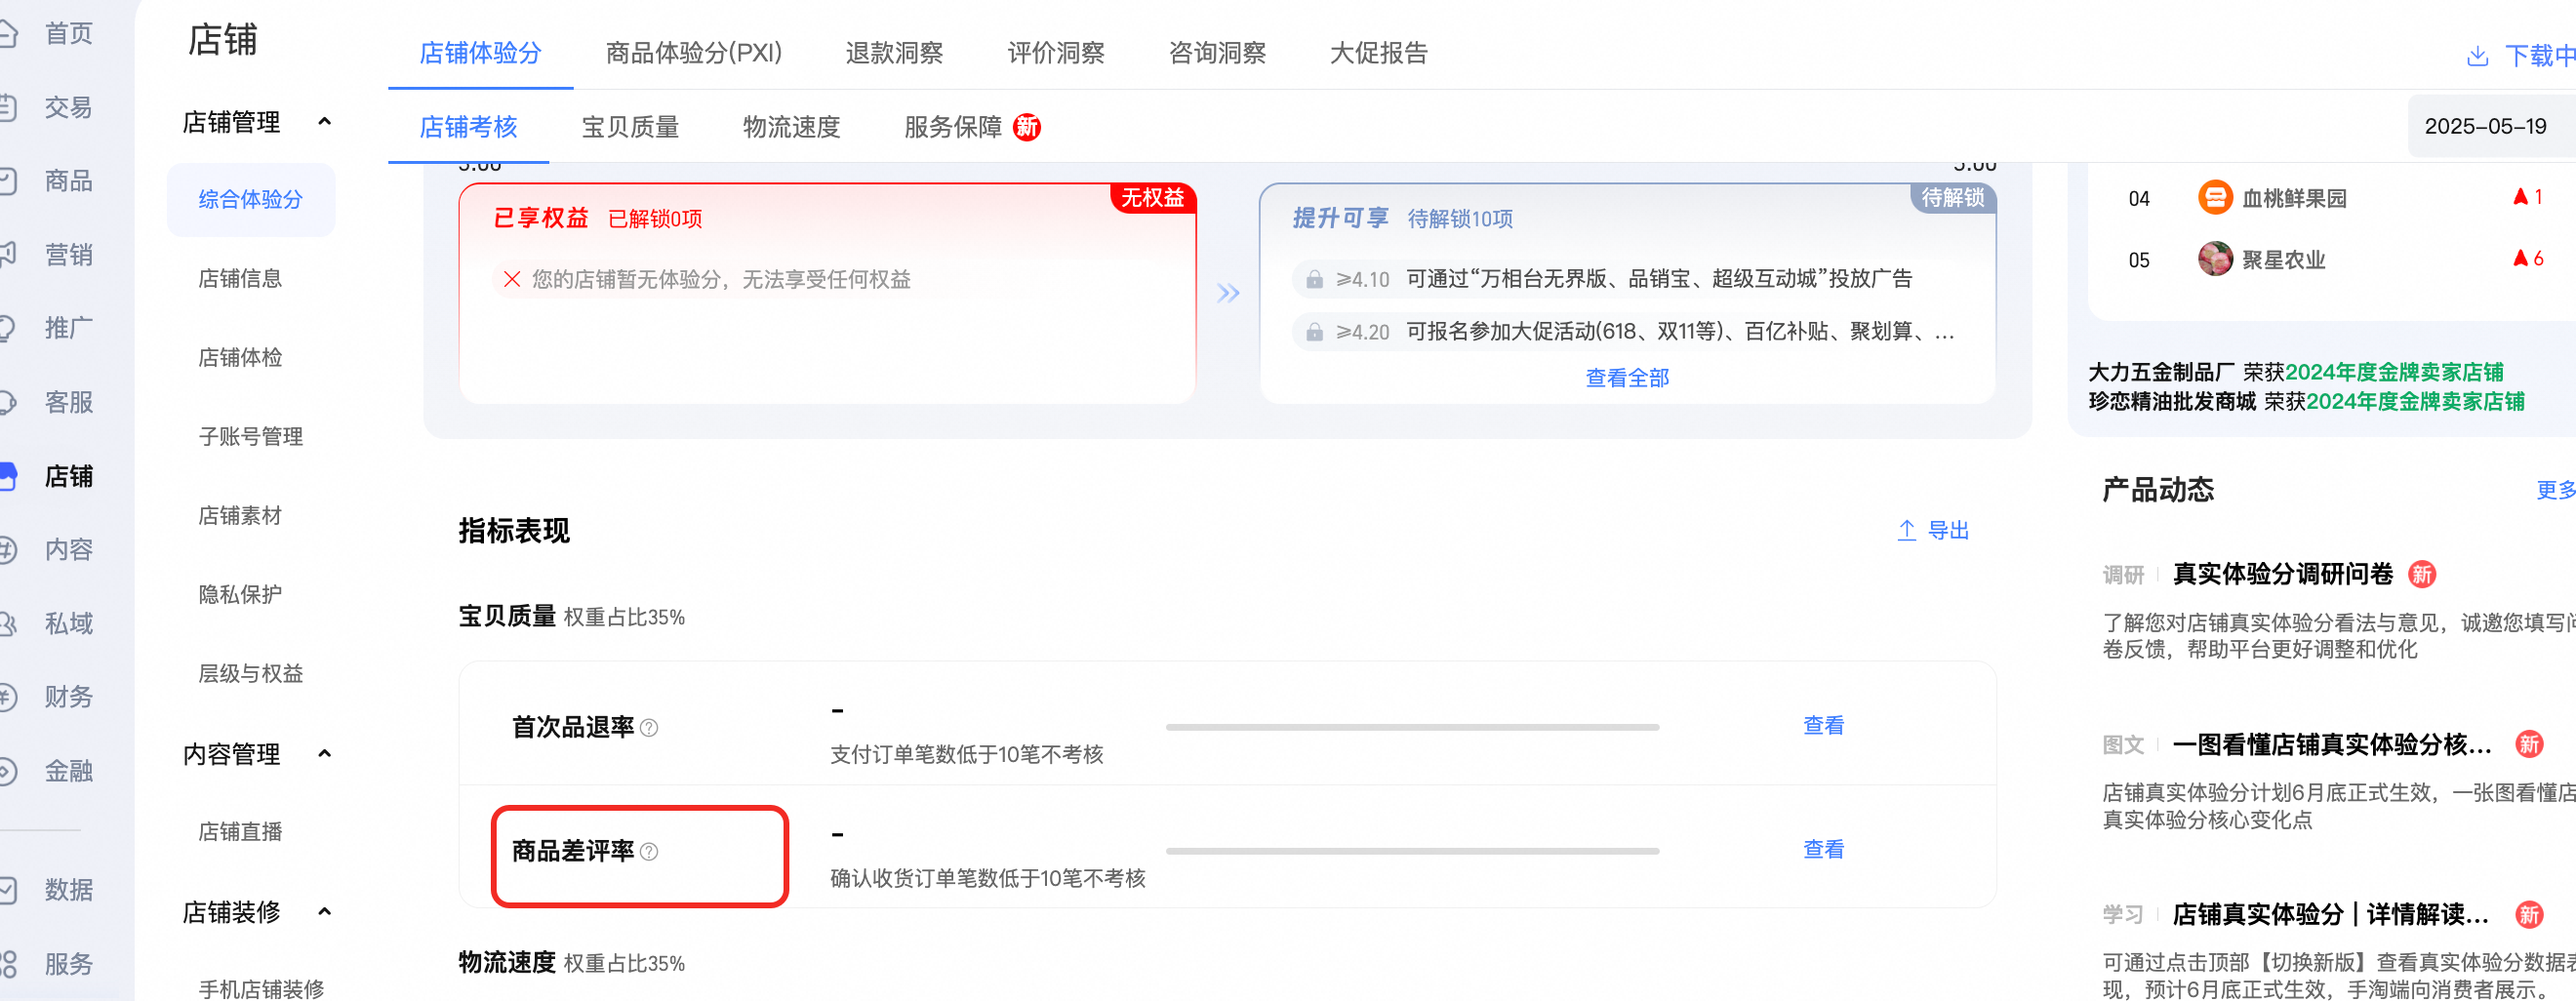Click 珍恋精油批发商城 award announcement

coord(2306,402)
